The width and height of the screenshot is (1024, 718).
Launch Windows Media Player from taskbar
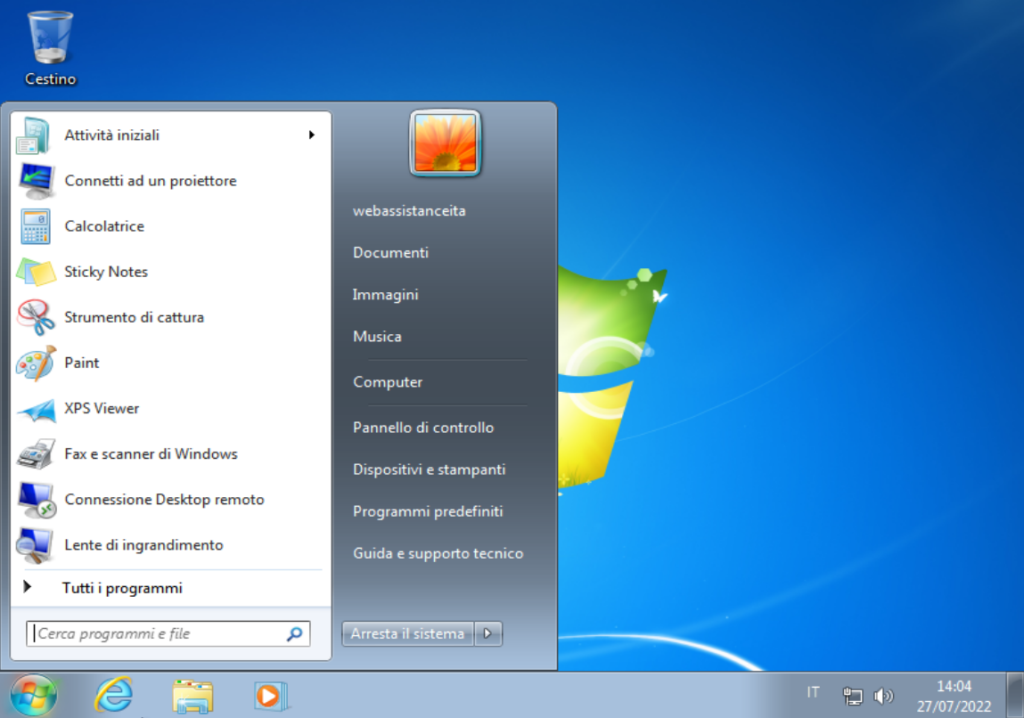point(270,696)
